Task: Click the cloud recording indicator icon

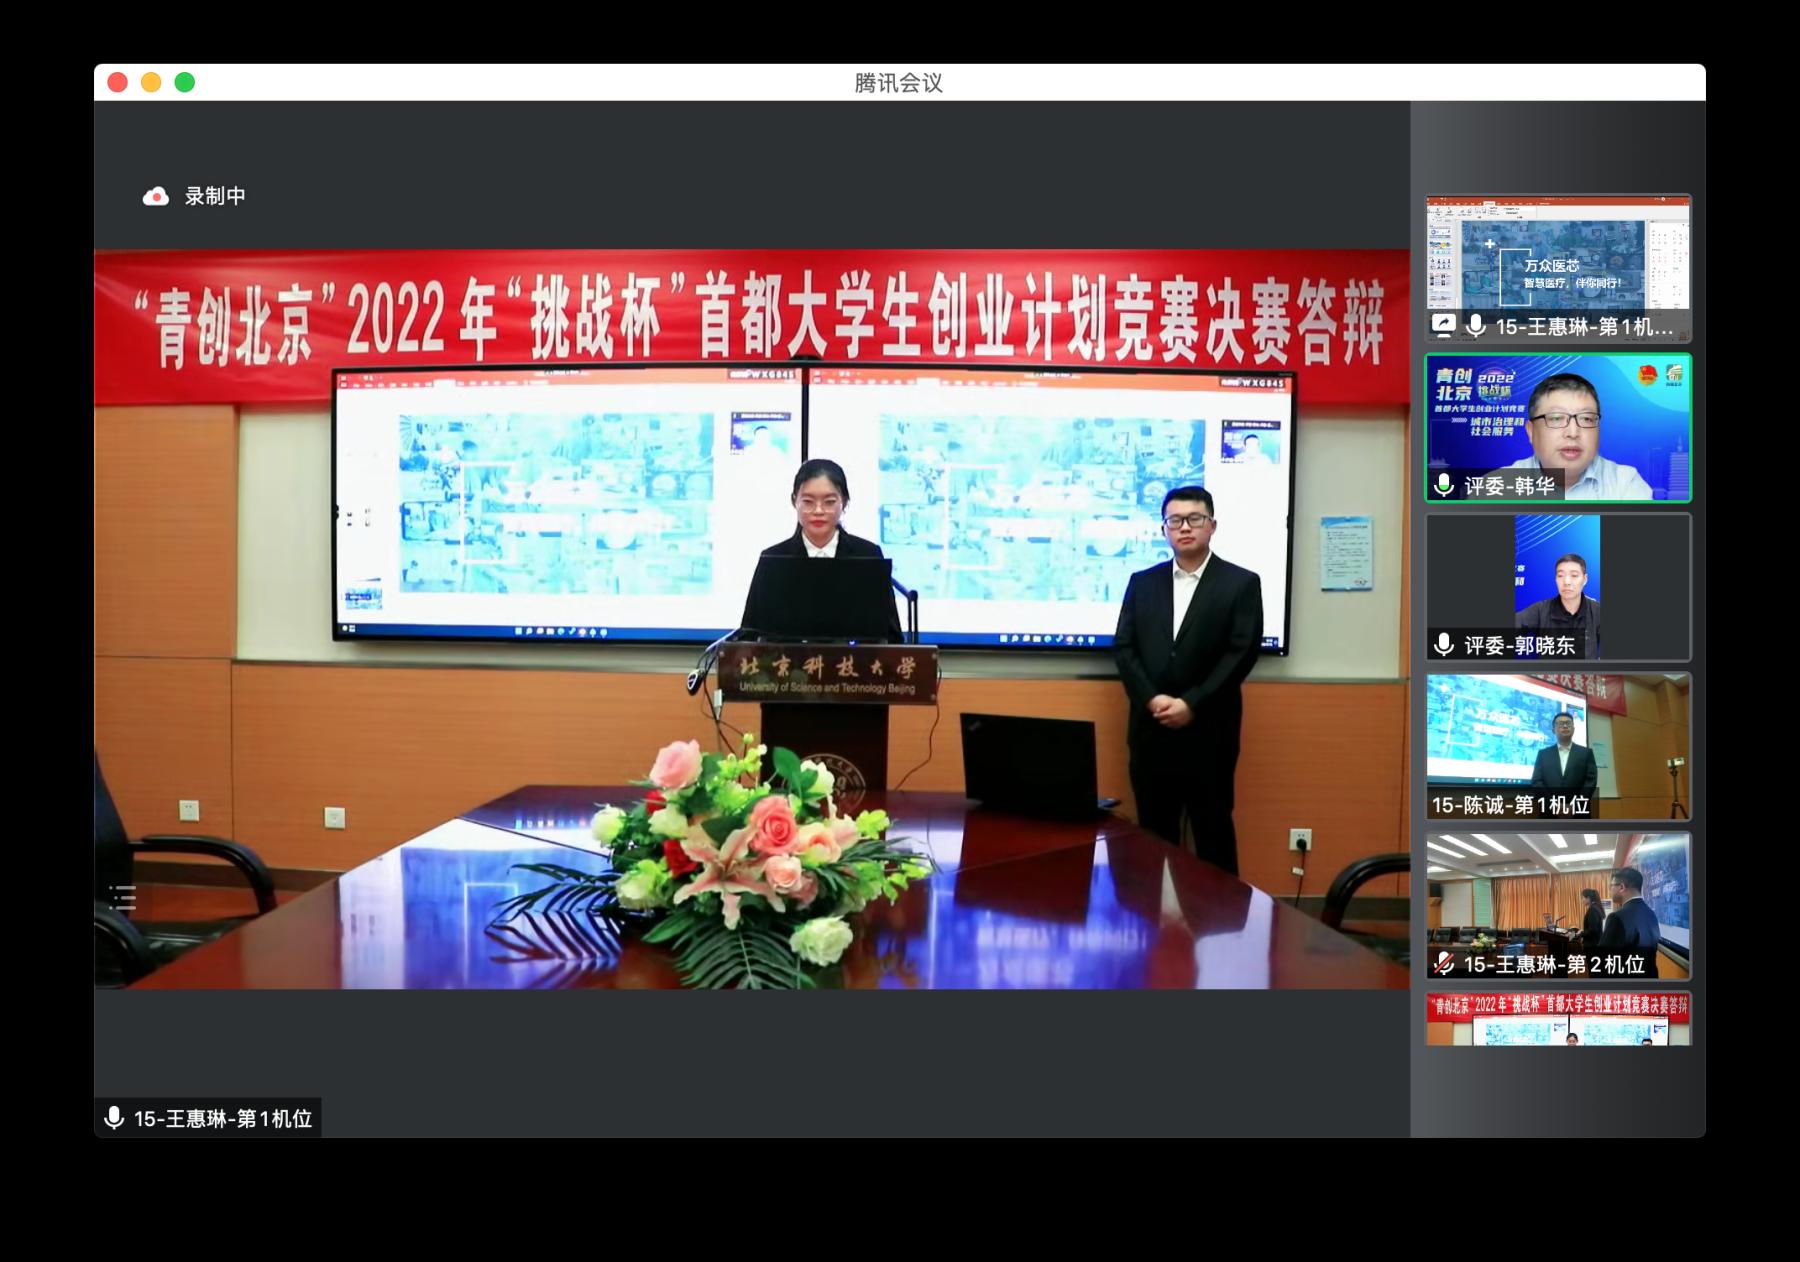Action: (x=155, y=196)
